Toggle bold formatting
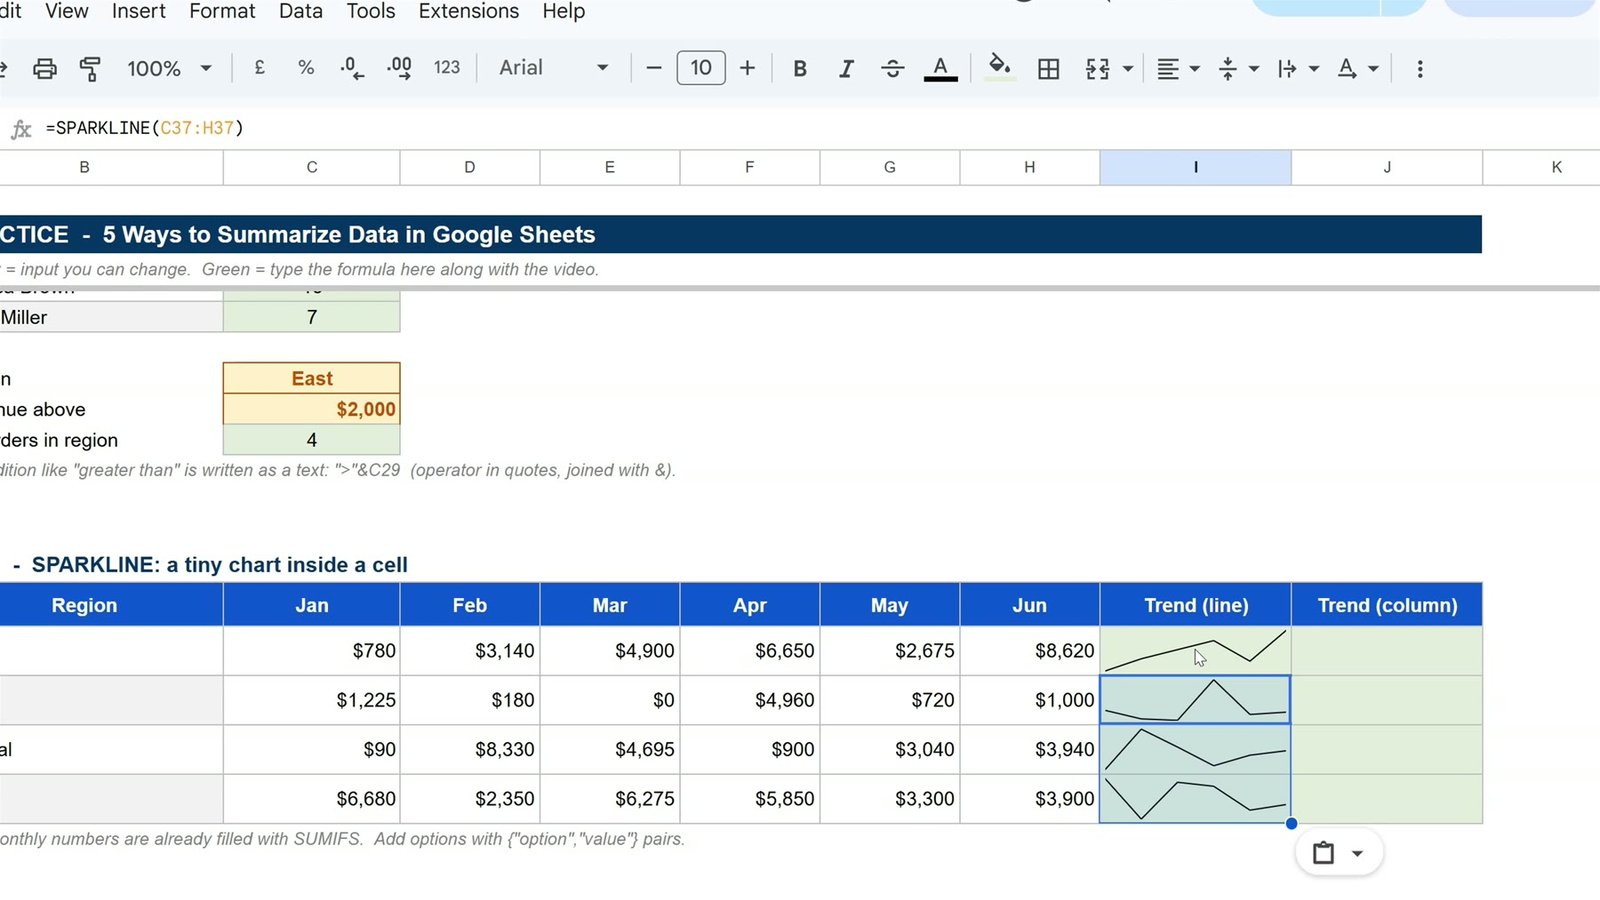 [x=800, y=69]
